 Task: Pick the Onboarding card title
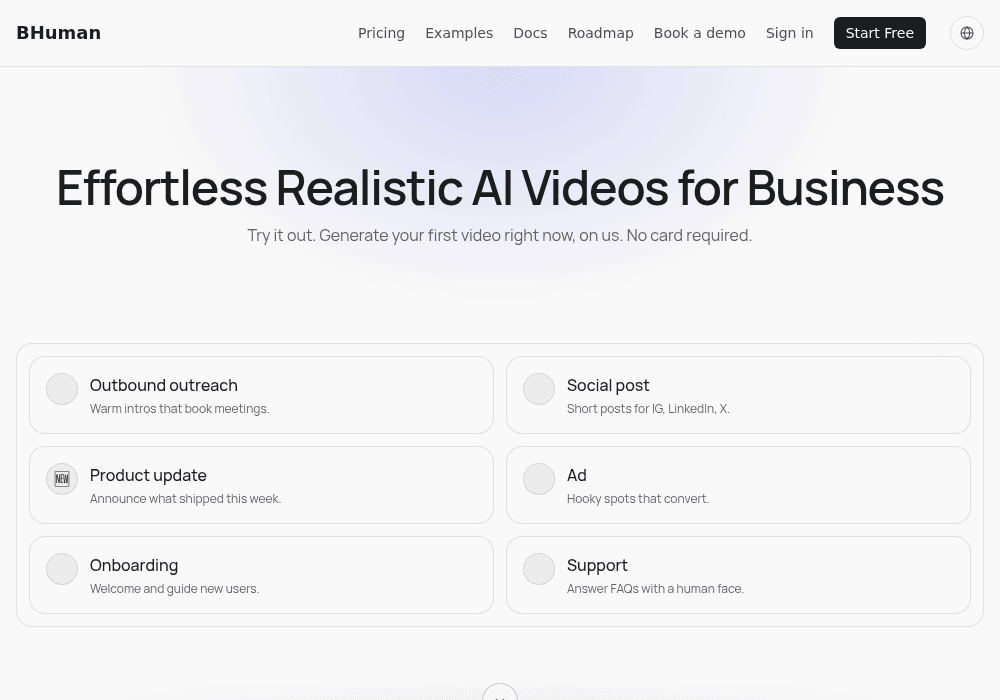134,565
